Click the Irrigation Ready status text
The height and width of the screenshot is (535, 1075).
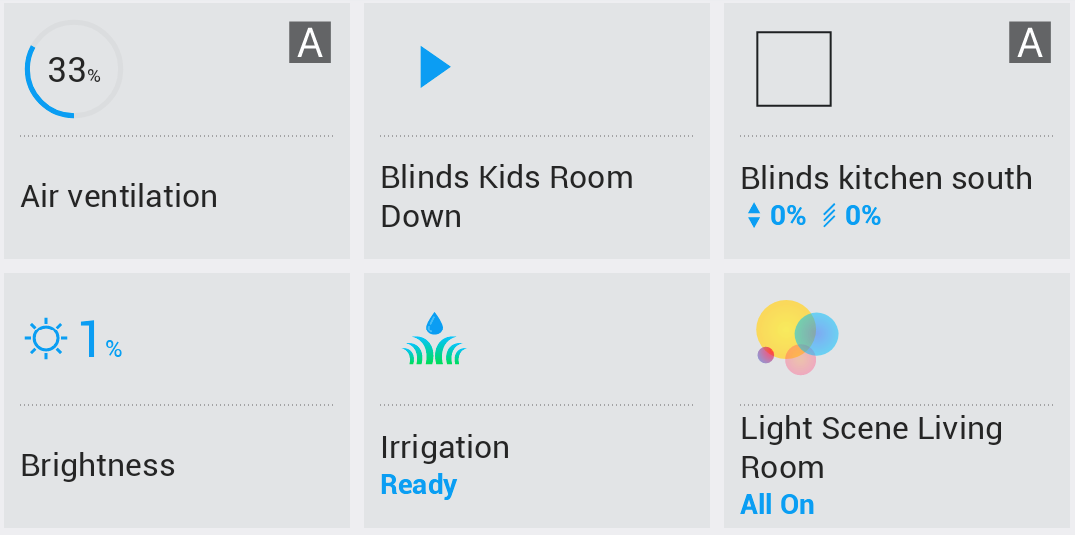coord(419,485)
